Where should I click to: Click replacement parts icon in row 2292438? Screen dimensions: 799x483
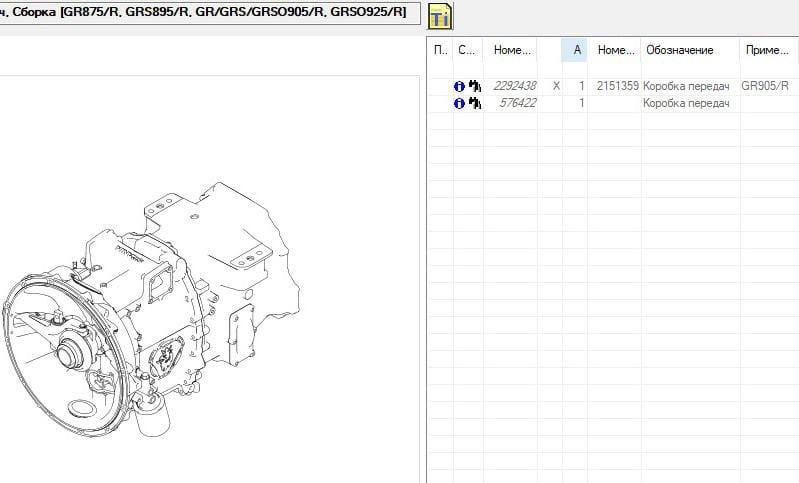tap(475, 86)
